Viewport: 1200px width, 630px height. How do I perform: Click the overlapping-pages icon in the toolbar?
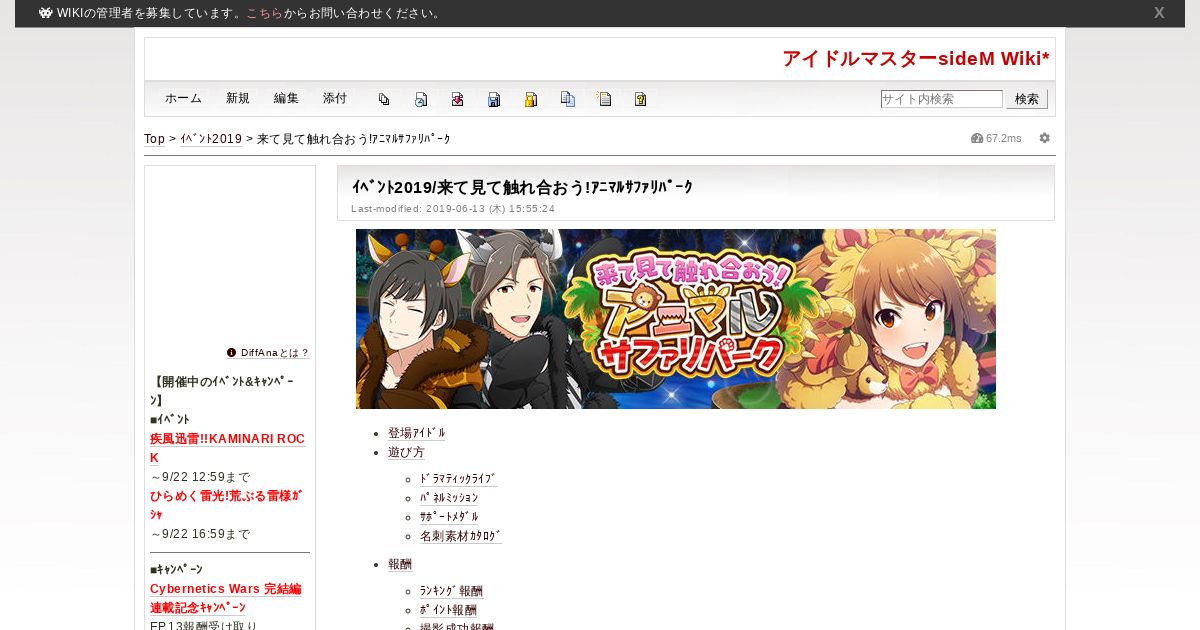[384, 99]
